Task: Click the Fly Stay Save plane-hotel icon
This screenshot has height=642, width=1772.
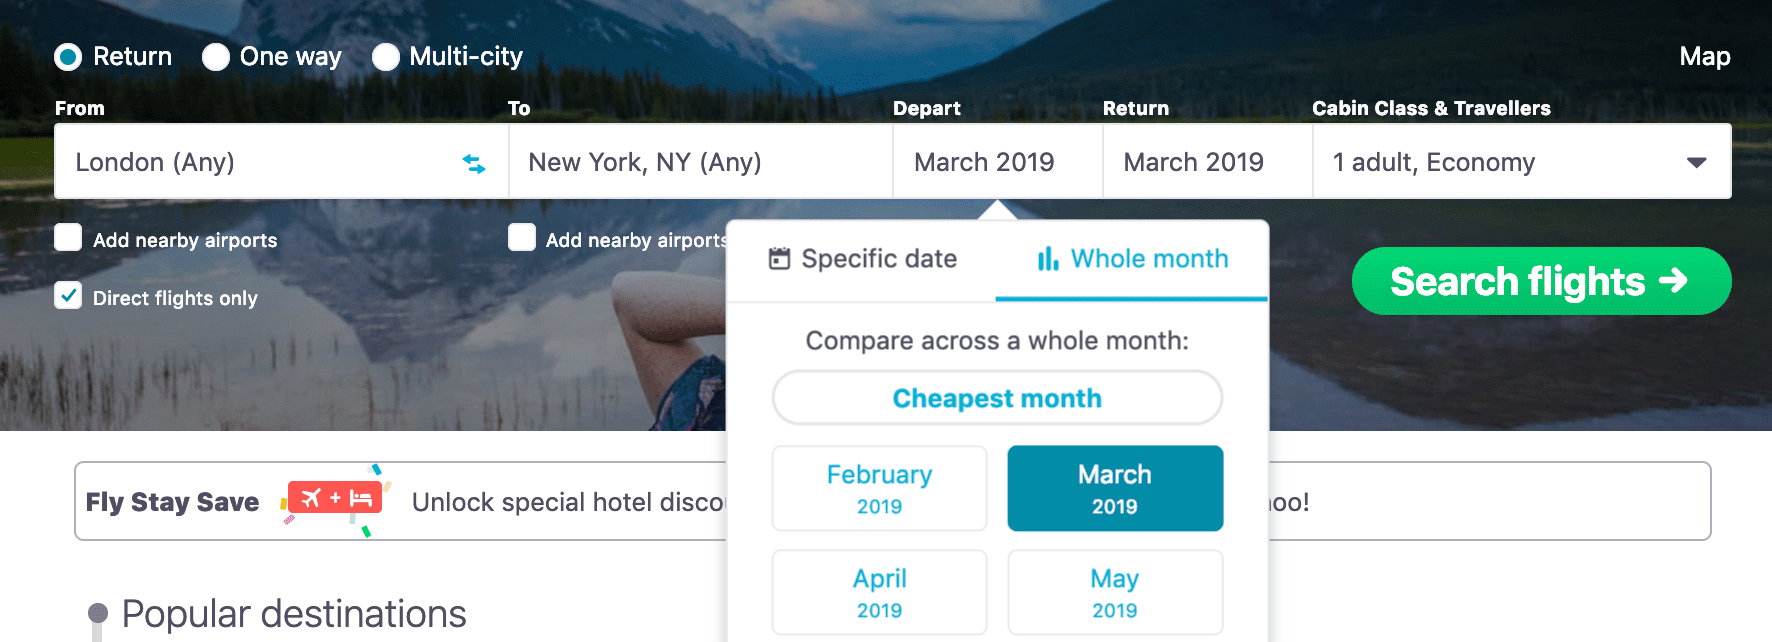Action: coord(333,497)
